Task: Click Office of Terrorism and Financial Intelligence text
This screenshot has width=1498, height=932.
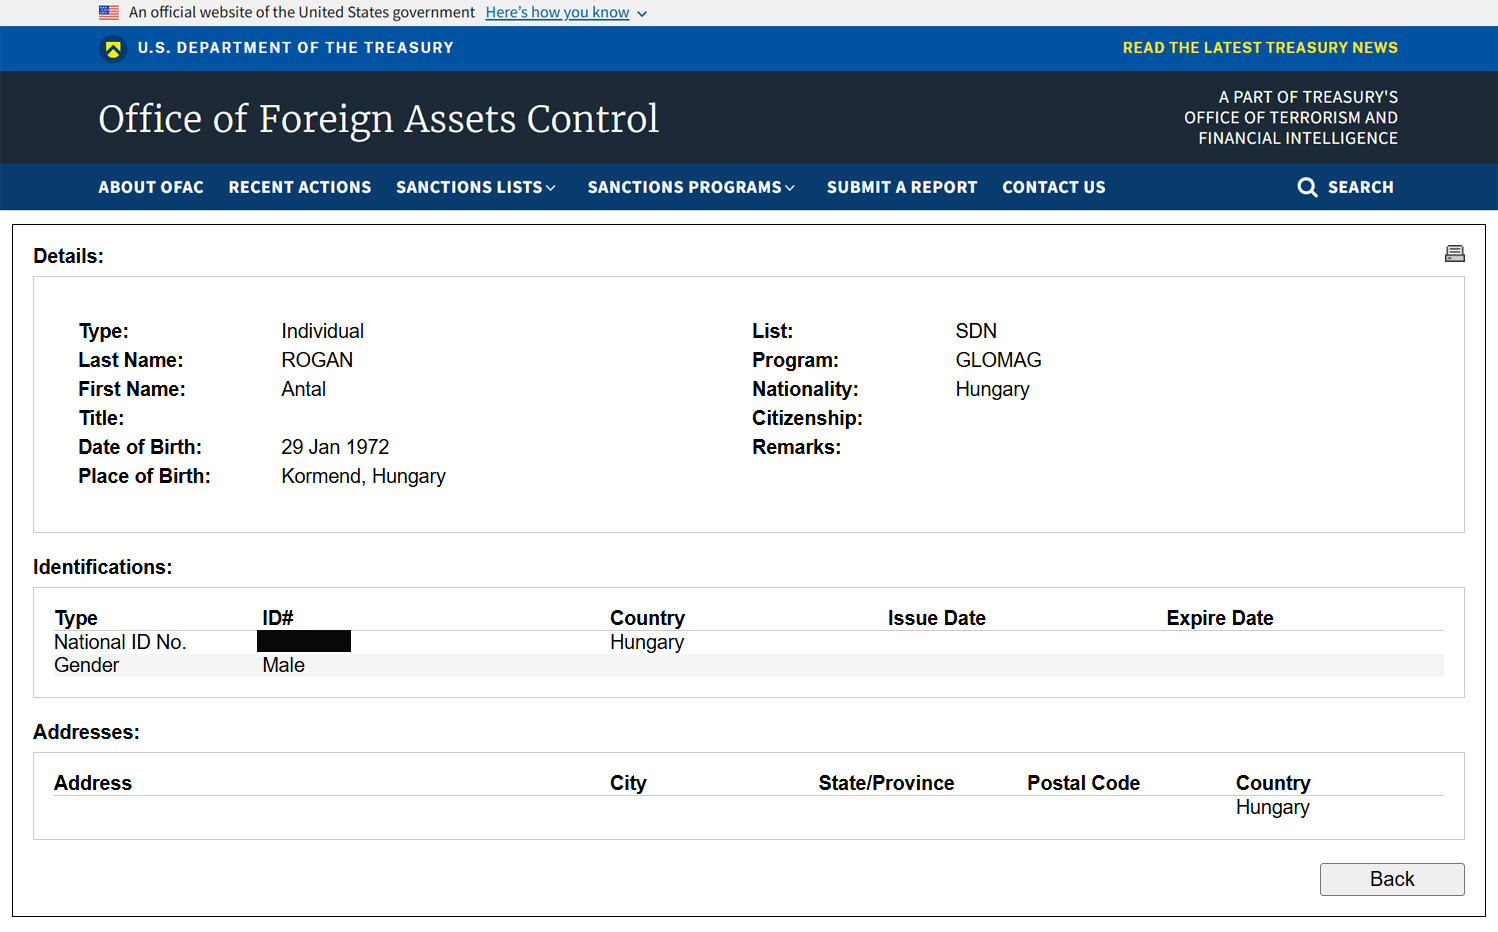Action: tap(1291, 128)
